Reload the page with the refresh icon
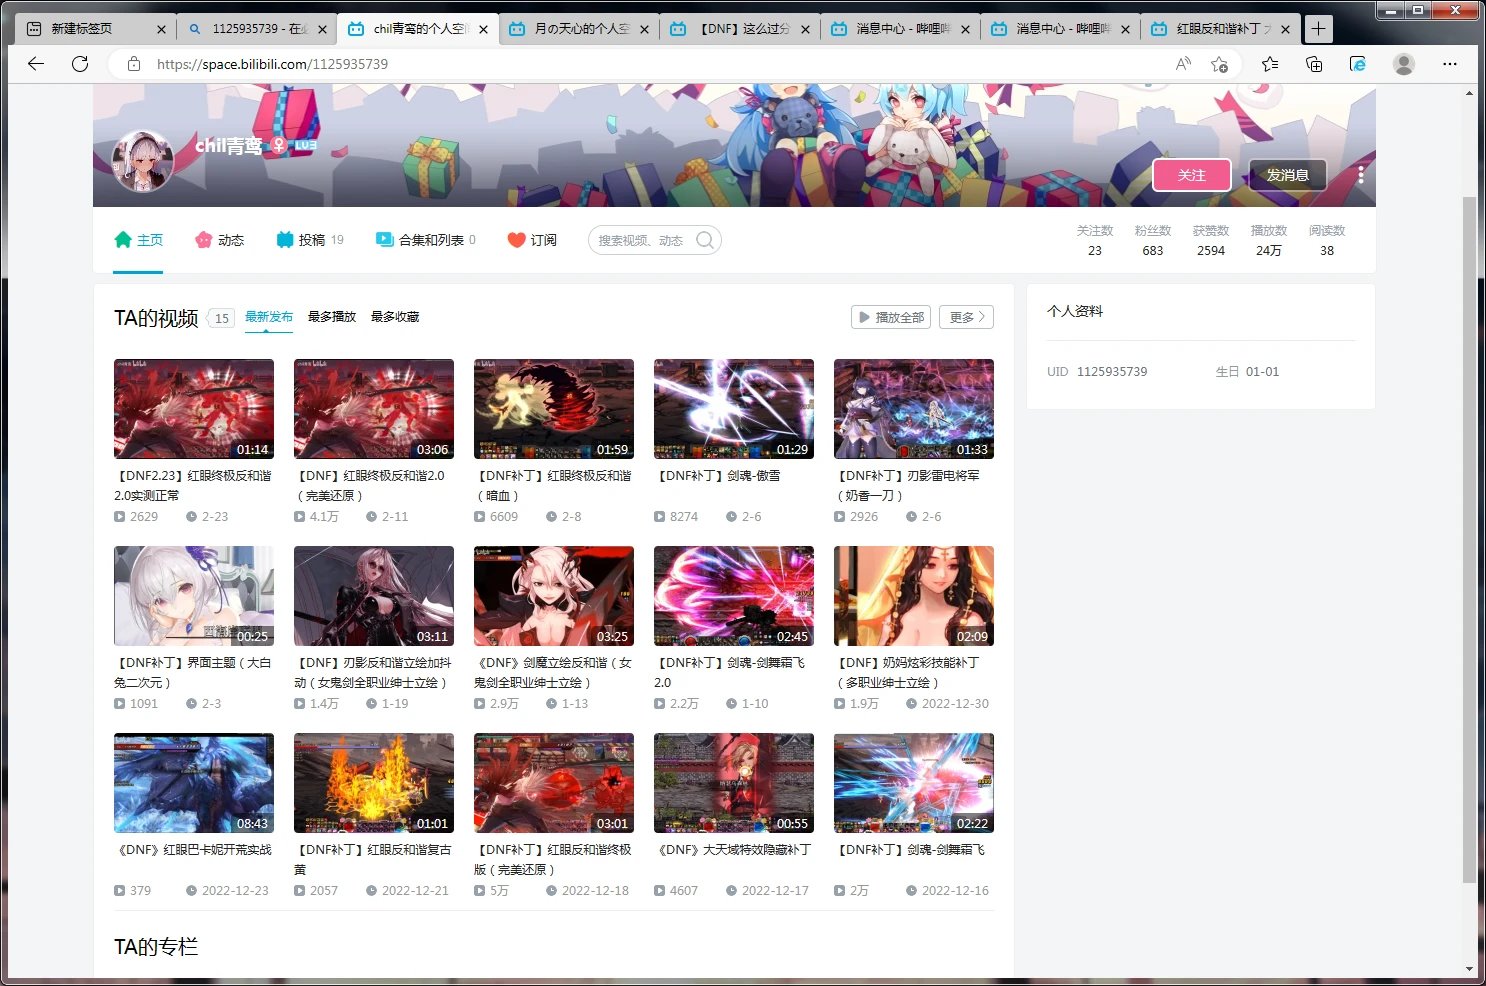 tap(80, 64)
